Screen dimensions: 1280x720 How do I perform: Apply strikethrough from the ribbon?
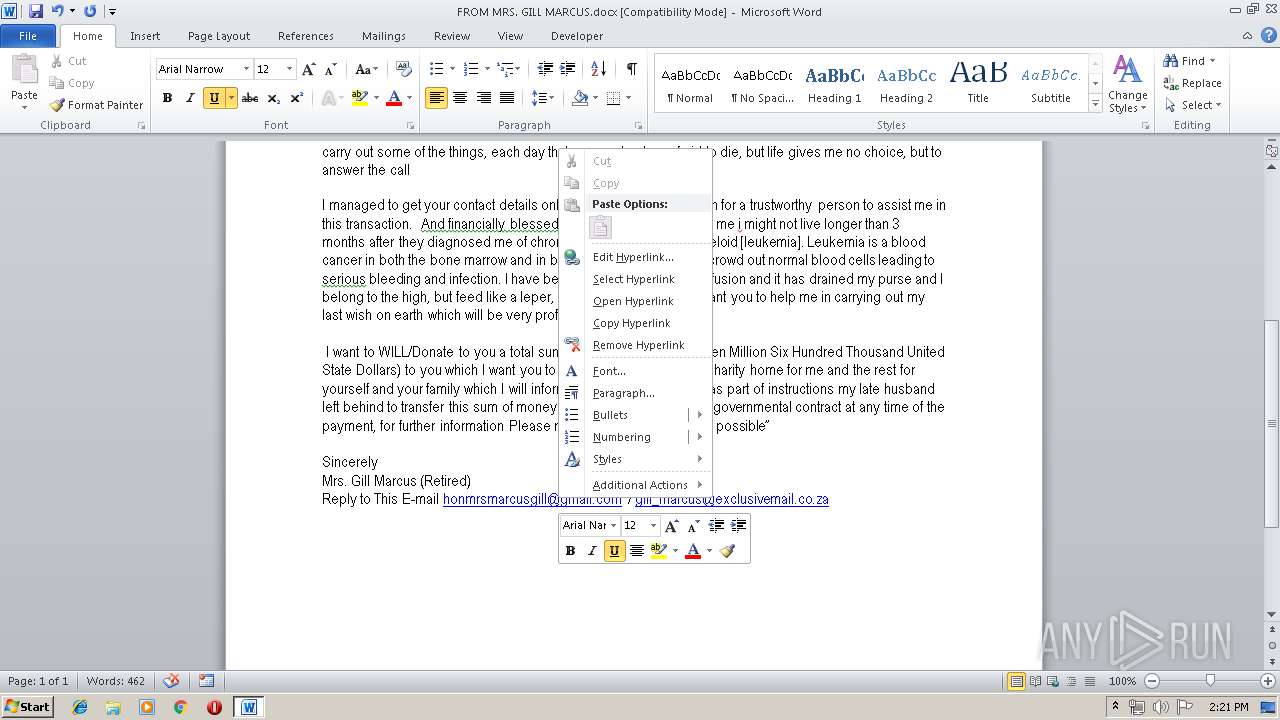tap(250, 98)
